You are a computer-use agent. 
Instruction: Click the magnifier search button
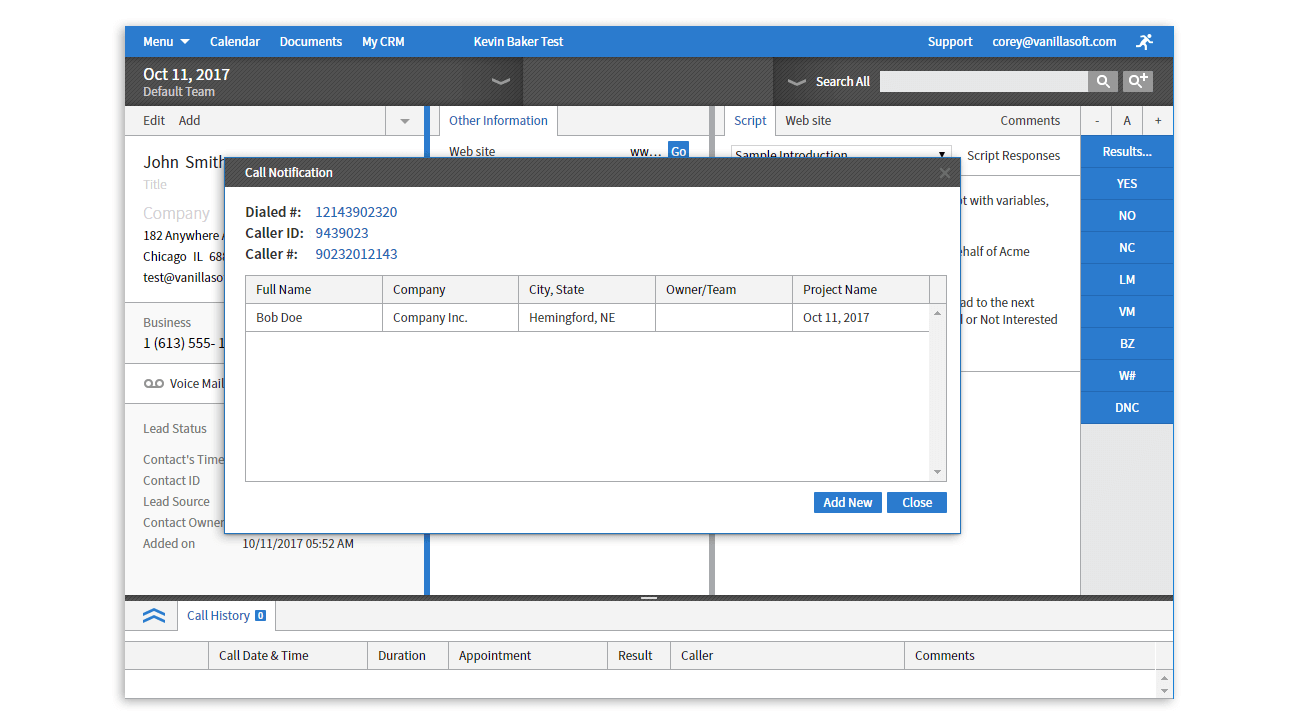click(x=1102, y=81)
